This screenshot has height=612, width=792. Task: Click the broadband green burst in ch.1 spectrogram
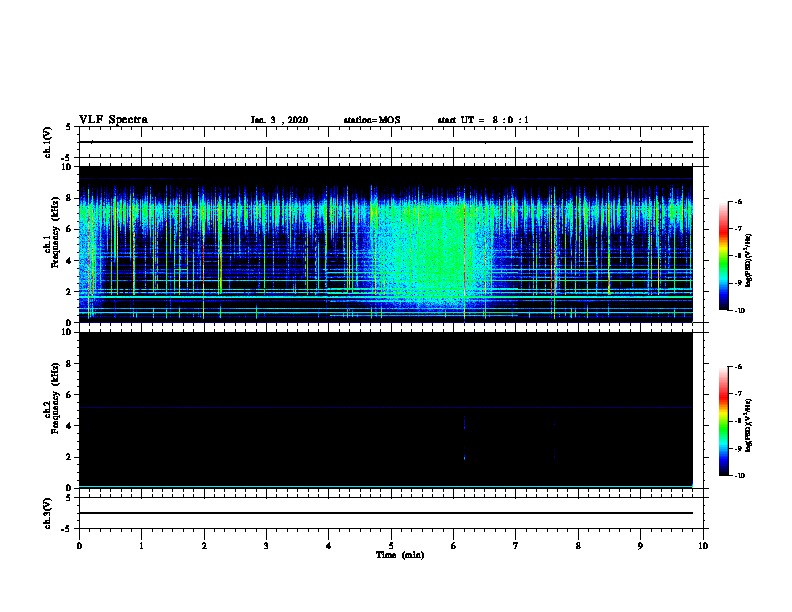pos(429,250)
